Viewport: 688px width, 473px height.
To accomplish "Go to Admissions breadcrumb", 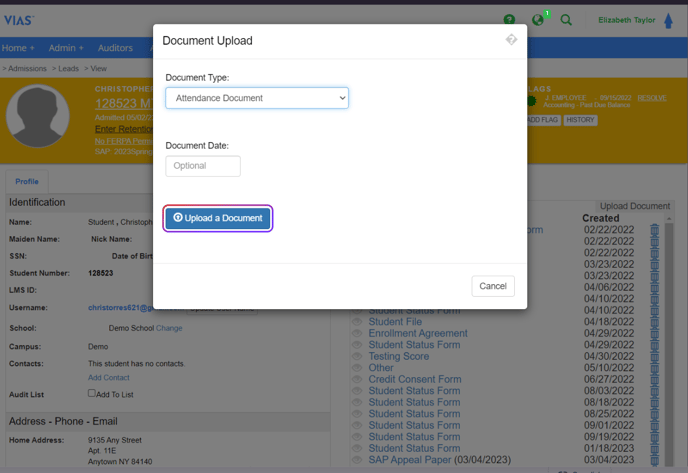I will coord(27,68).
